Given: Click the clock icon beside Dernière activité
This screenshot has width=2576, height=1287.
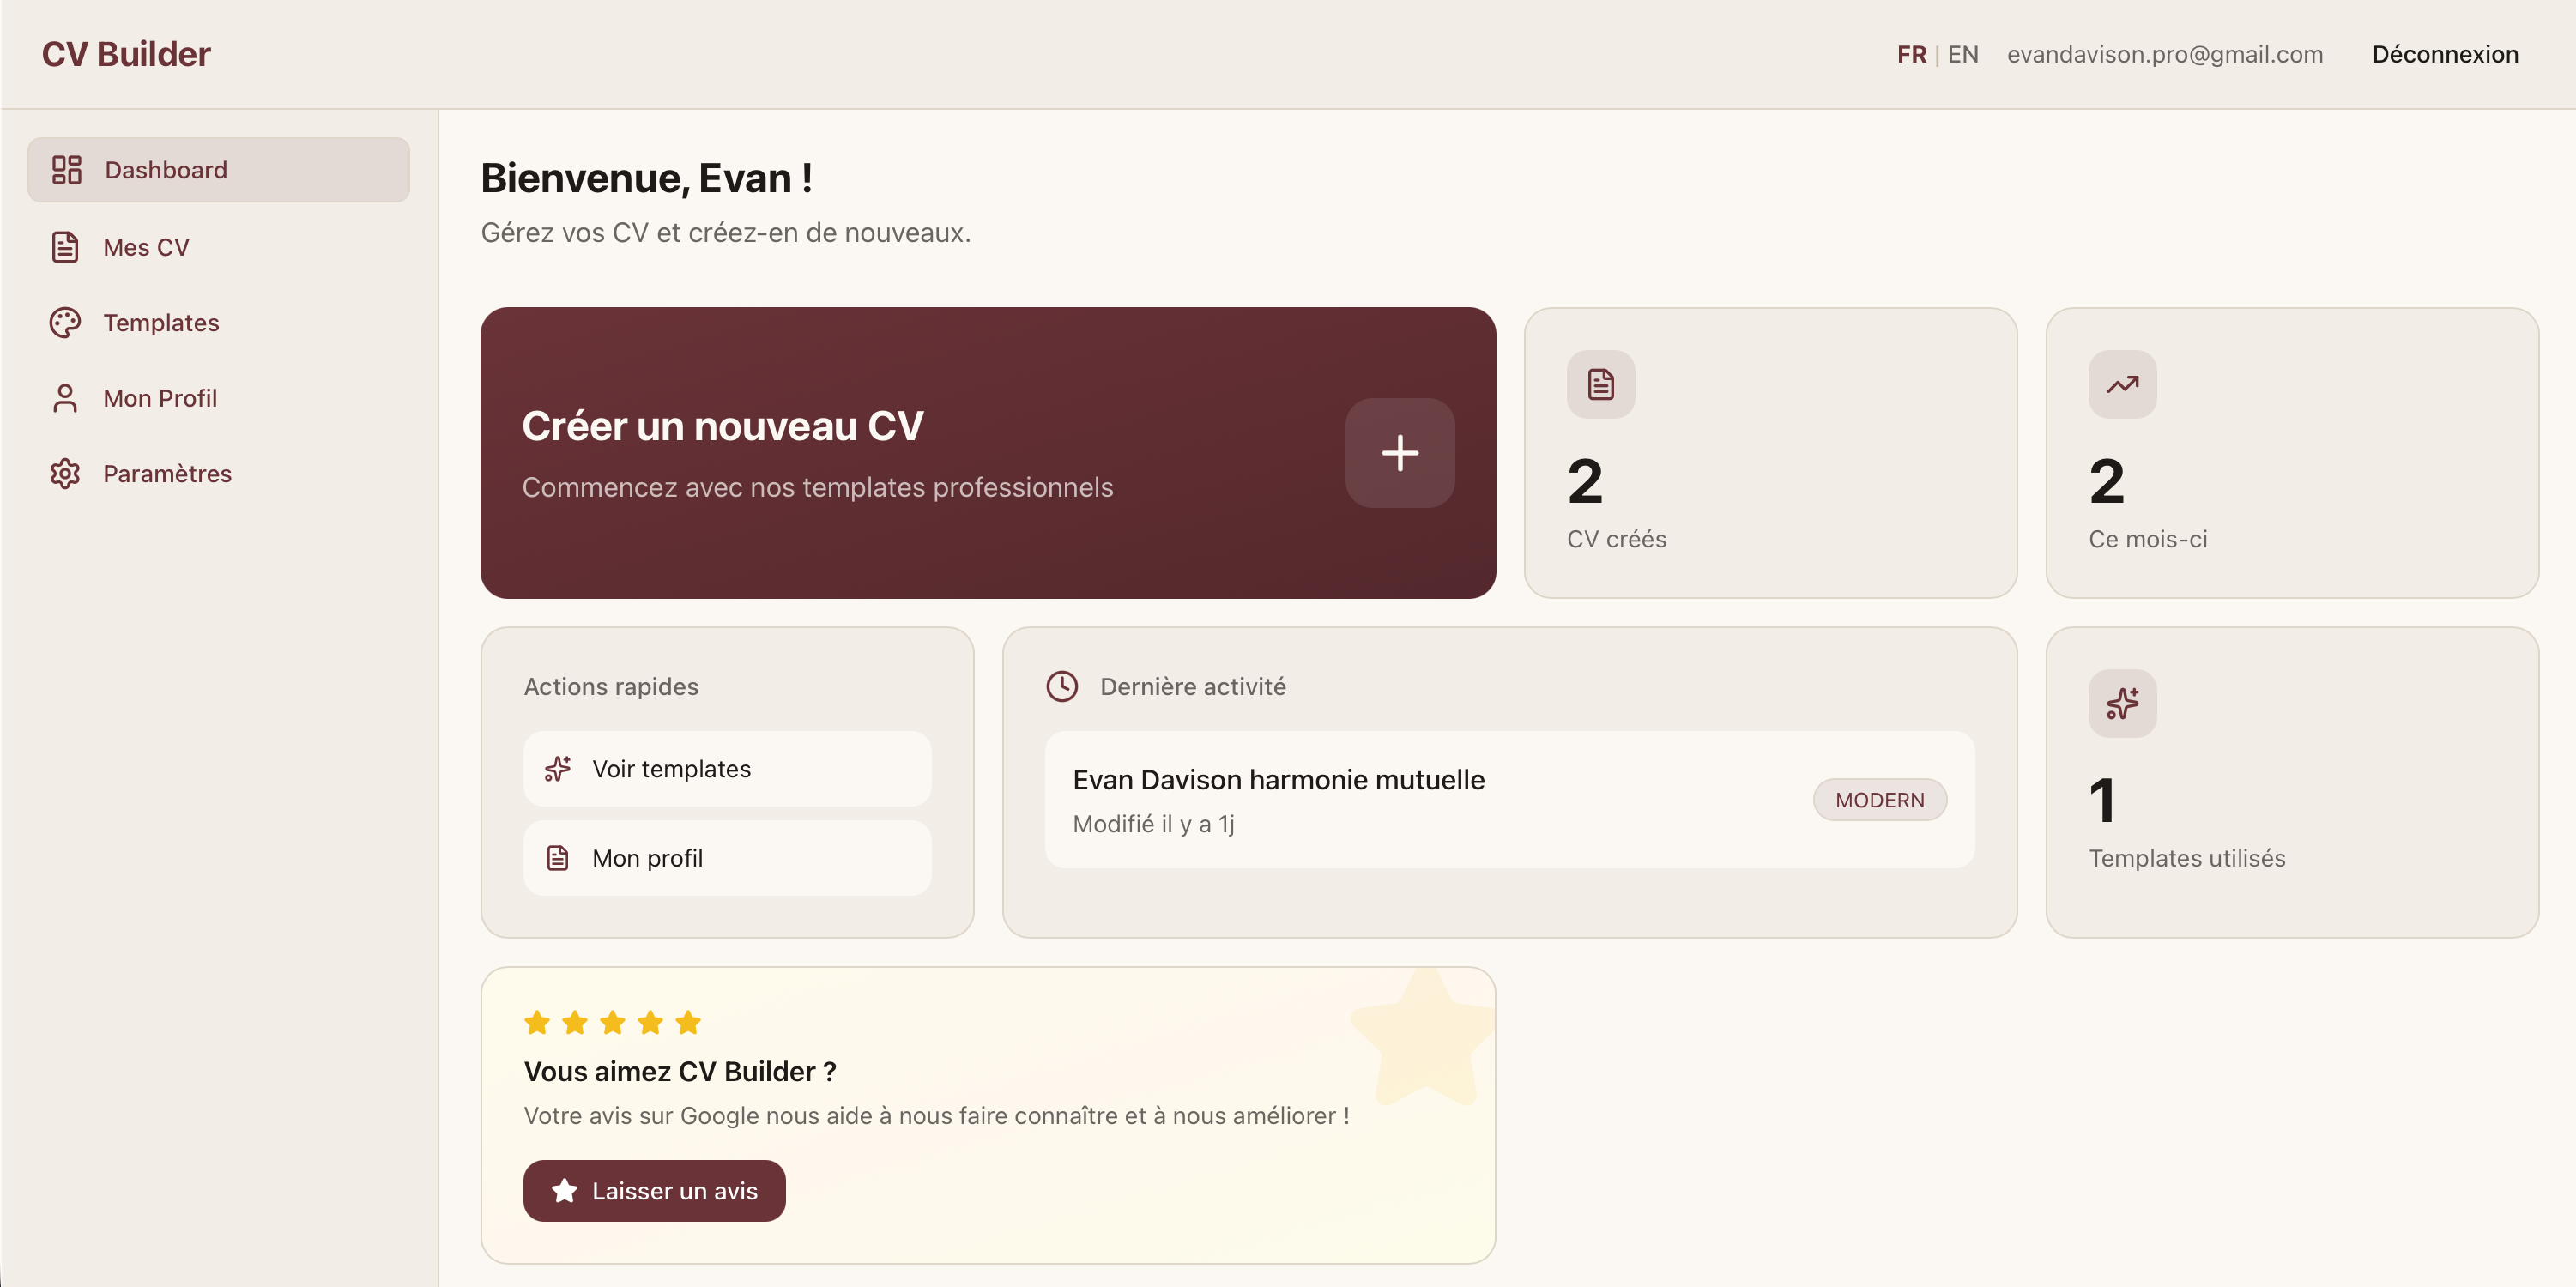Looking at the screenshot, I should 1062,686.
